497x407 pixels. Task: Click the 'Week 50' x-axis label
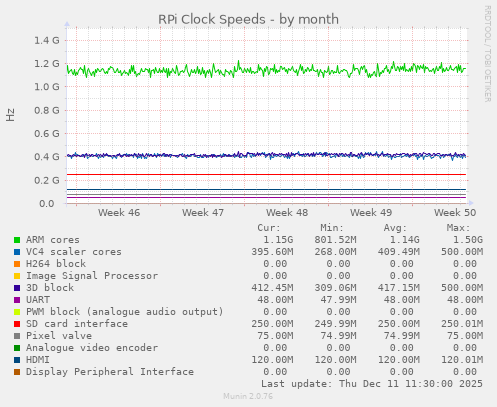pyautogui.click(x=455, y=213)
